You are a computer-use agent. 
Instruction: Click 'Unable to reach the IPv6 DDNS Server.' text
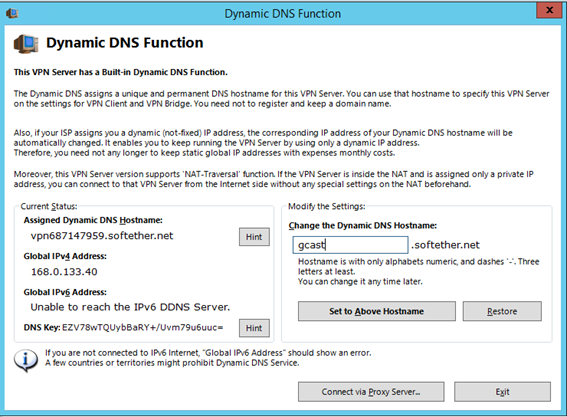pyautogui.click(x=130, y=307)
